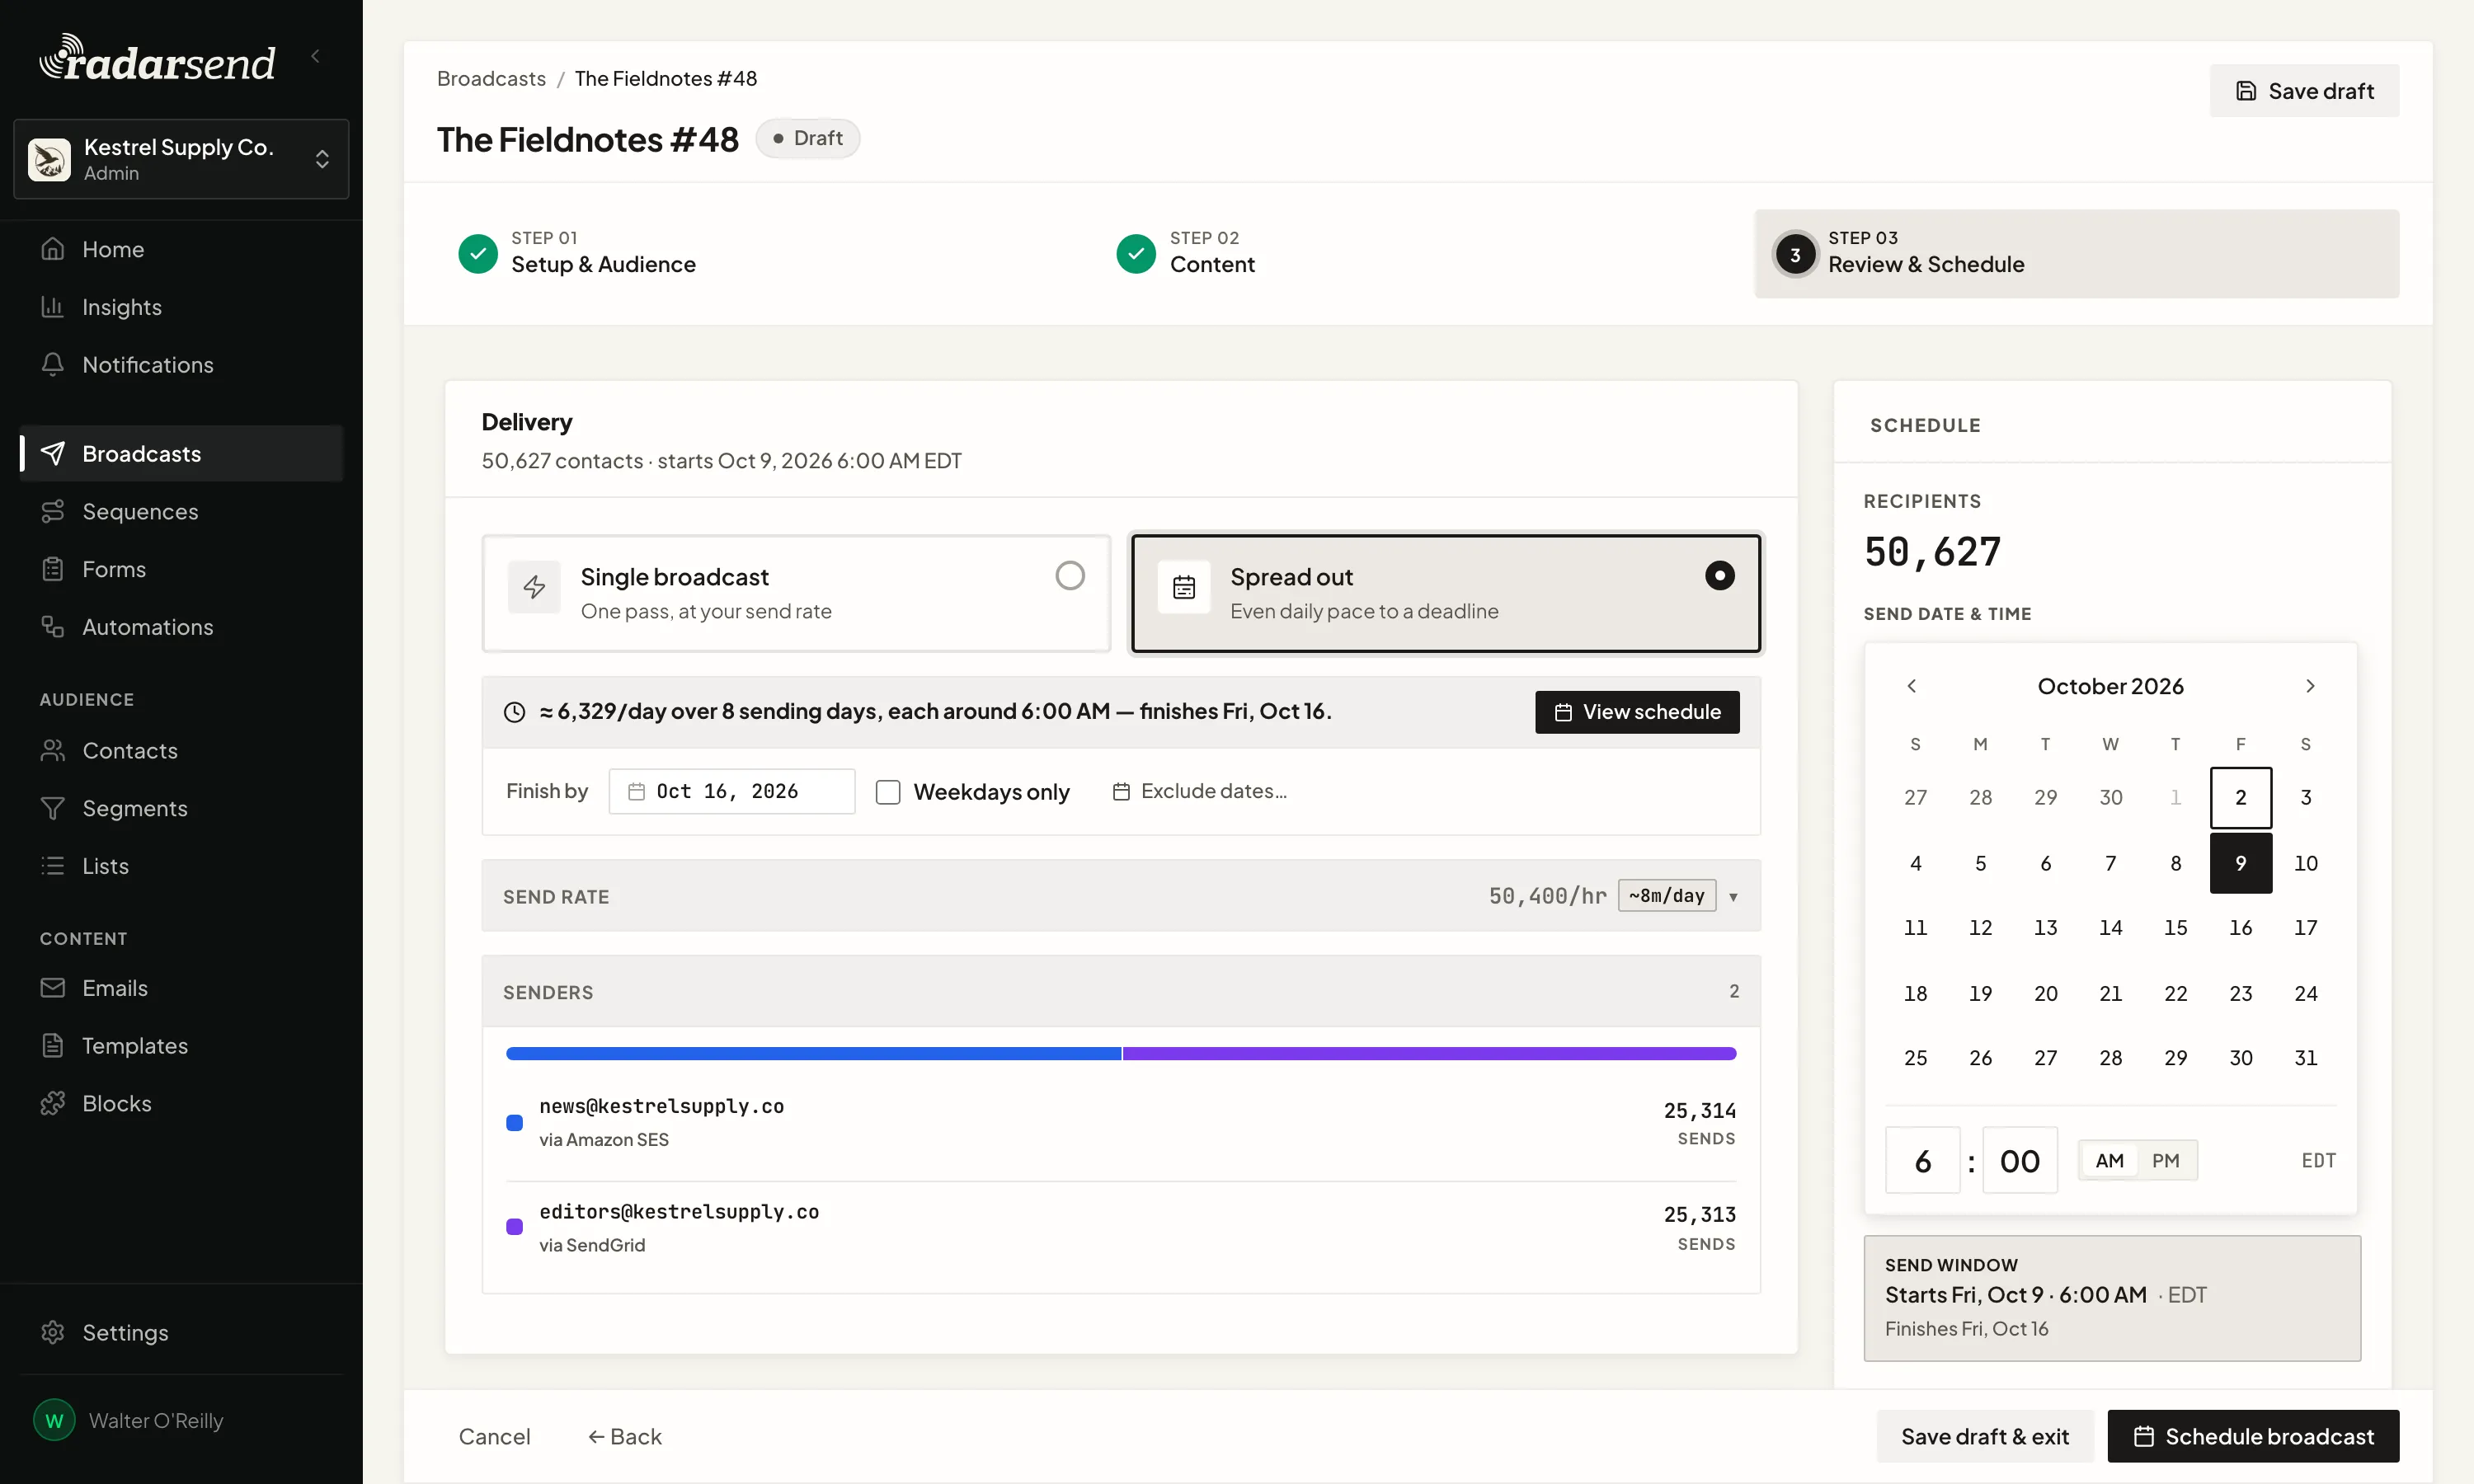Click the Schedule broadcast button
2474x1484 pixels.
[x=2253, y=1436]
